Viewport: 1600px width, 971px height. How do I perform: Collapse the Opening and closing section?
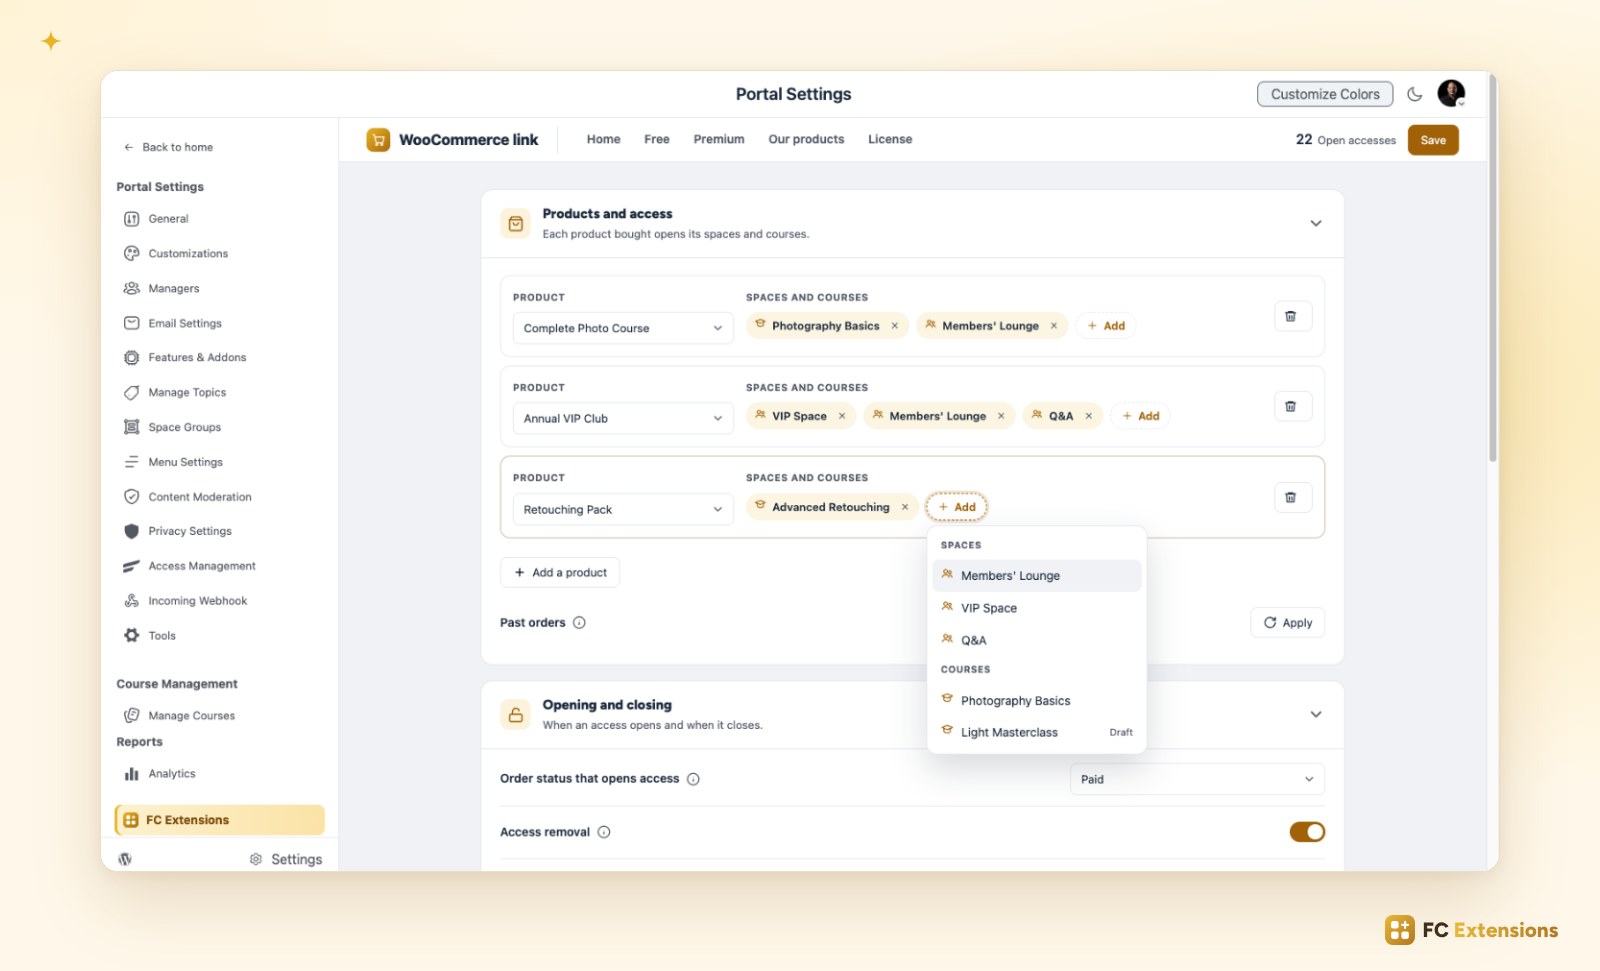pos(1316,714)
